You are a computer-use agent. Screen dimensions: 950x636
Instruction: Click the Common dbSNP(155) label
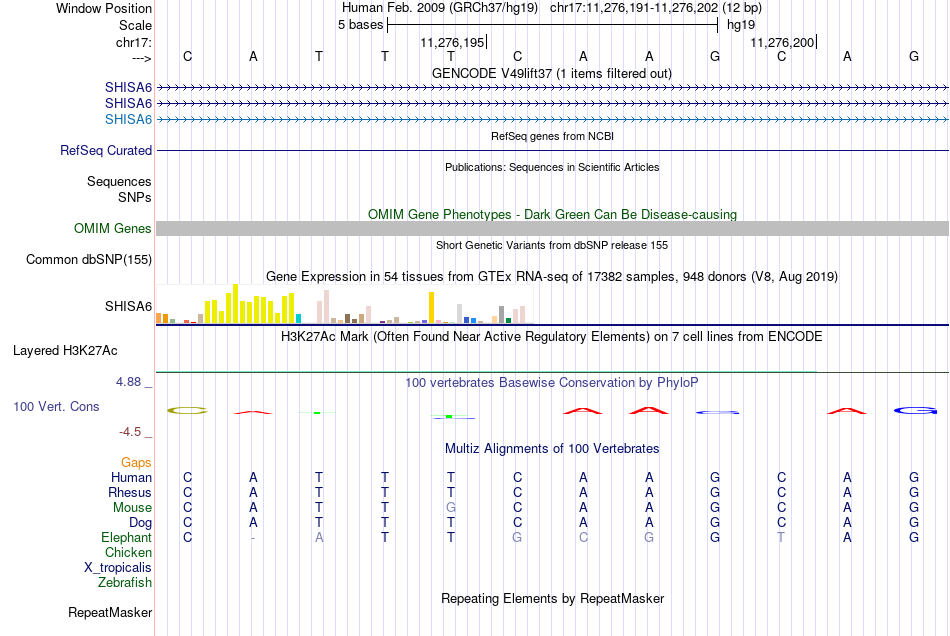tap(88, 260)
